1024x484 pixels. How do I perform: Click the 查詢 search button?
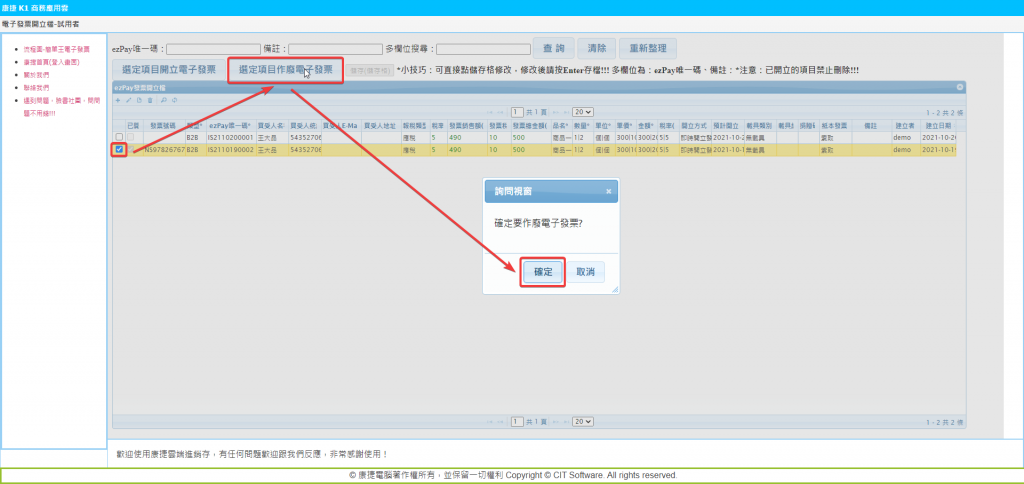(553, 48)
